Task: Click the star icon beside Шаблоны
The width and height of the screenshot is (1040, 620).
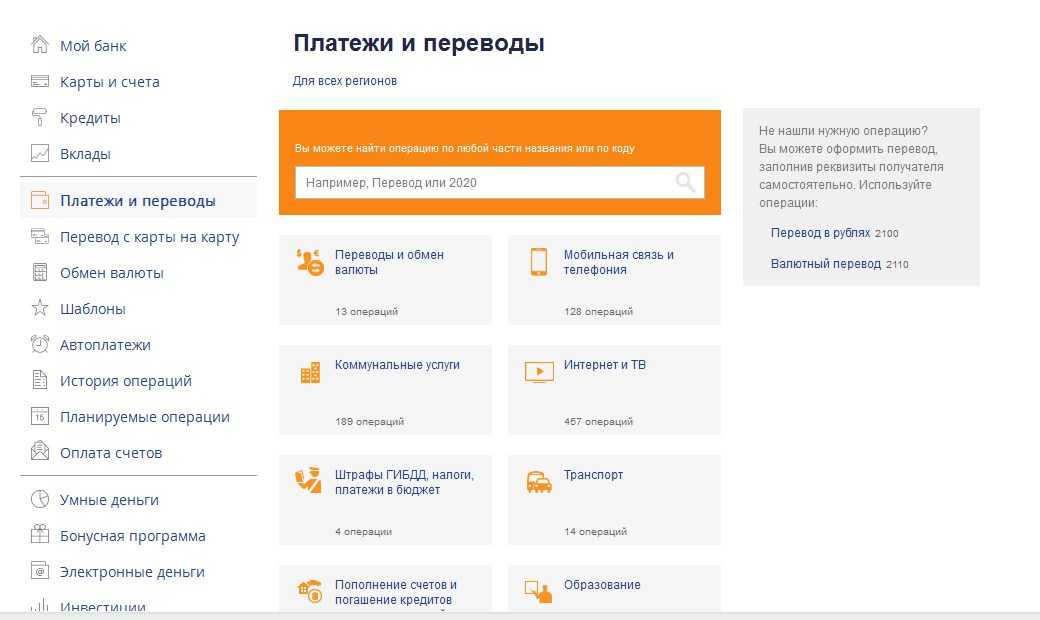Action: tap(40, 308)
